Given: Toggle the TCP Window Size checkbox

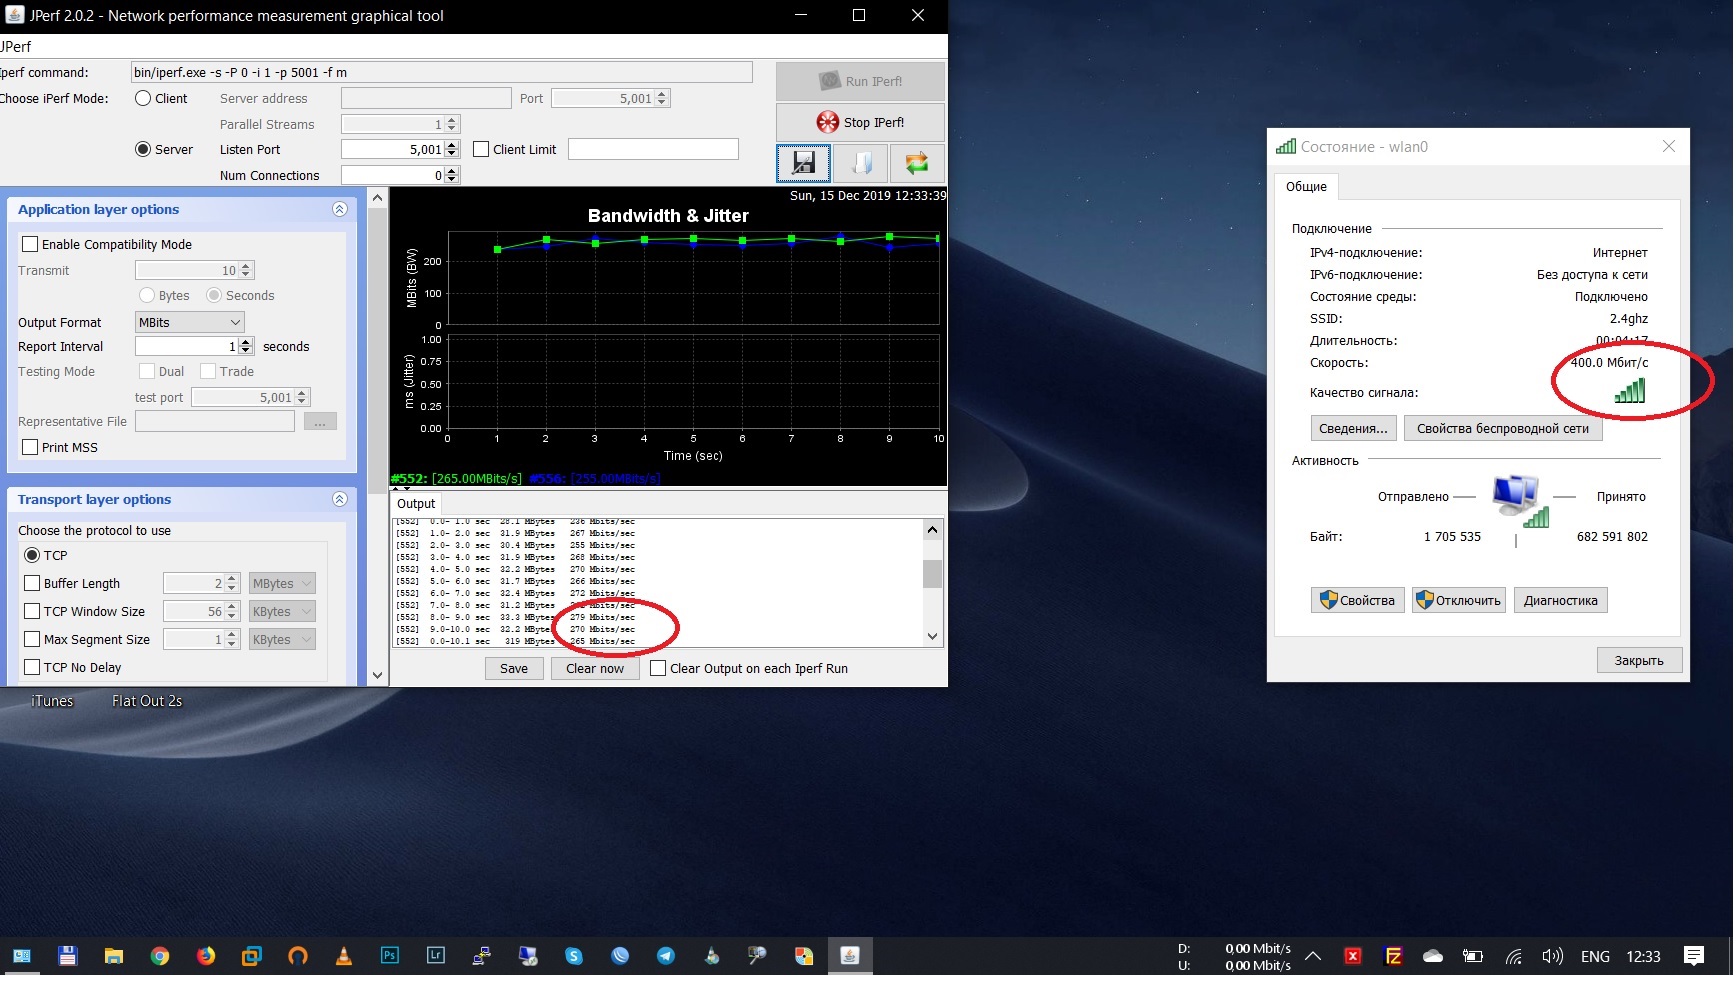Looking at the screenshot, I should tap(32, 611).
